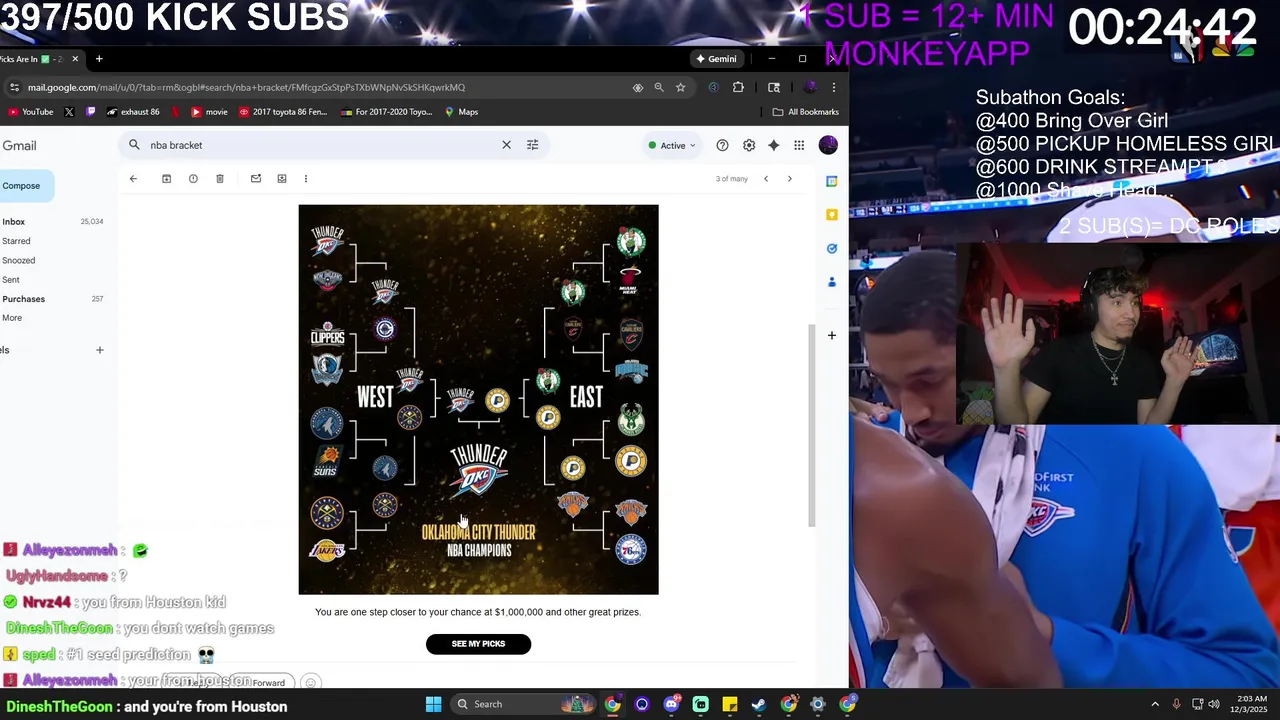This screenshot has width=1280, height=720.
Task: Bookmark this page with the star icon
Action: point(680,87)
